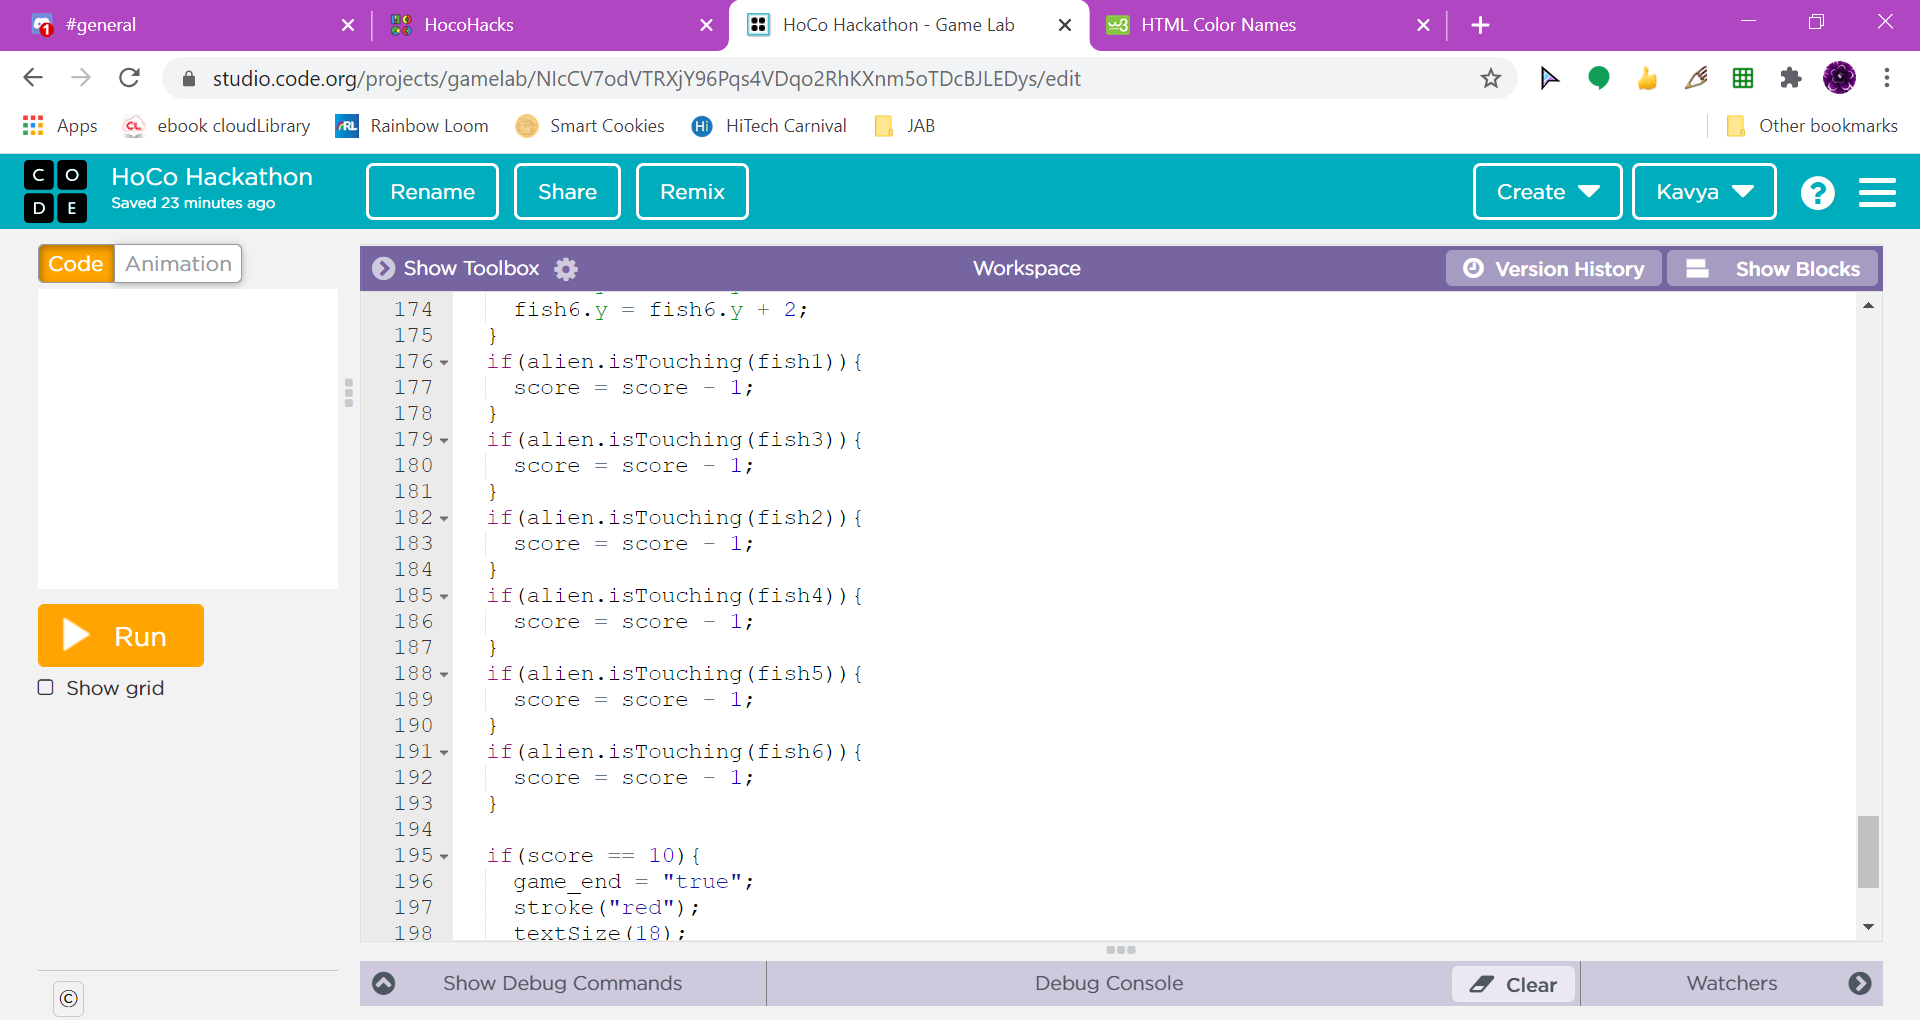1920x1020 pixels.
Task: Open the help question mark icon
Action: pyautogui.click(x=1817, y=192)
